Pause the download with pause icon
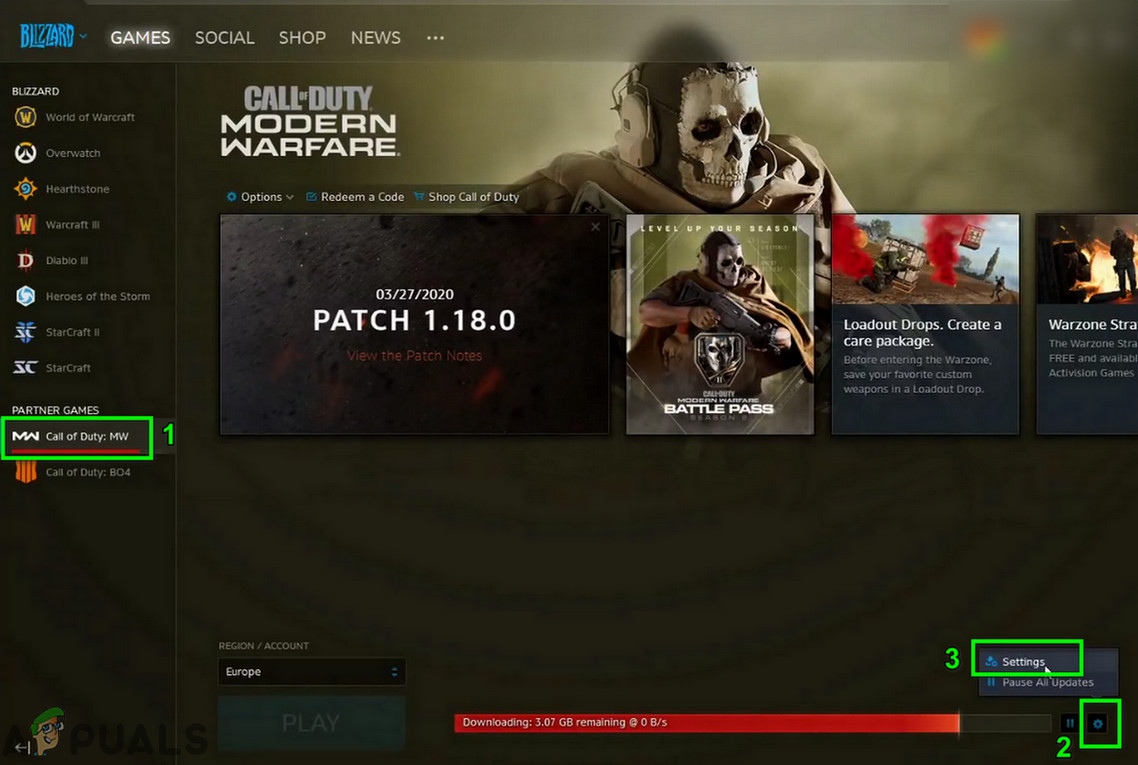The height and width of the screenshot is (765, 1138). pos(1070,723)
